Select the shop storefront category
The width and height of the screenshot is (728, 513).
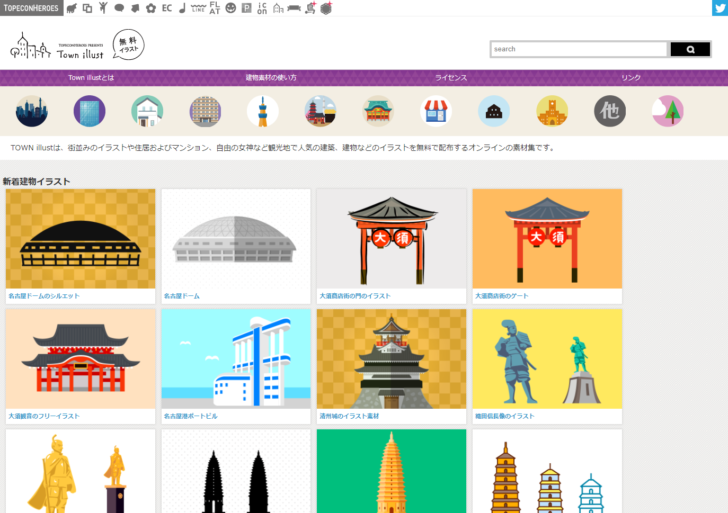pyautogui.click(x=436, y=111)
